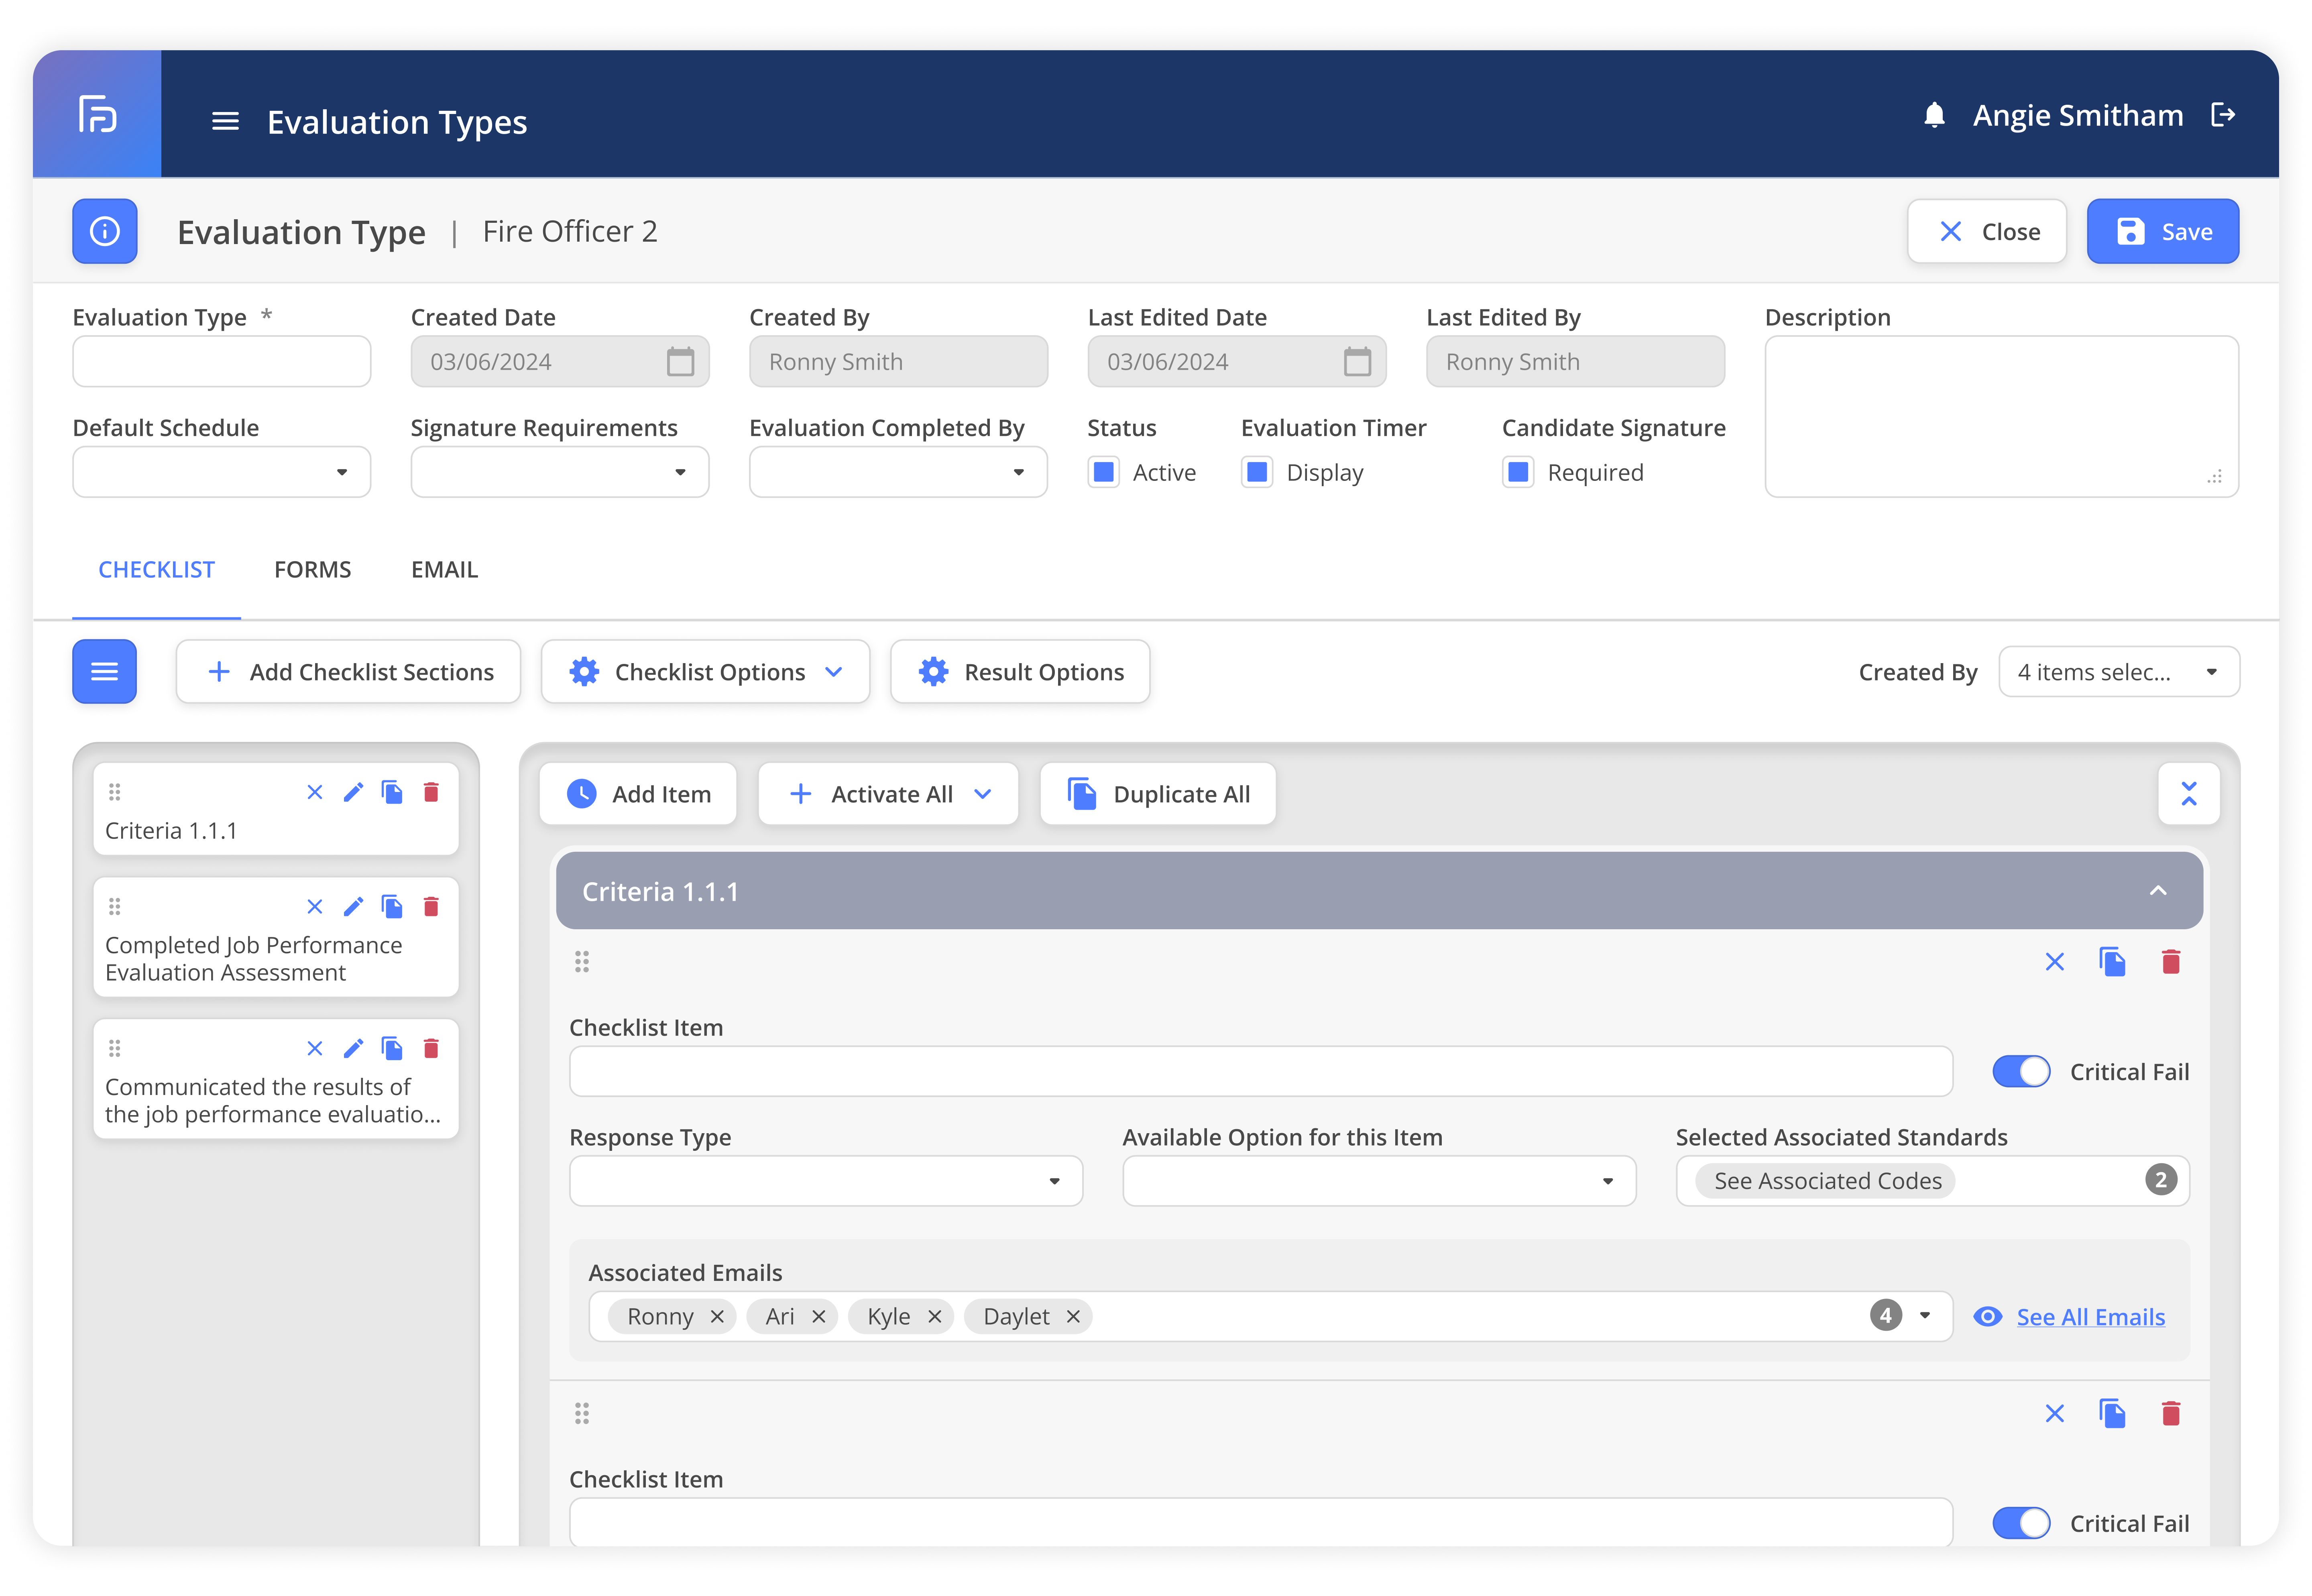Screen dimensions: 2312x1596
Task: Toggle the Evaluation Timer Display checkbox
Action: pyautogui.click(x=1257, y=472)
